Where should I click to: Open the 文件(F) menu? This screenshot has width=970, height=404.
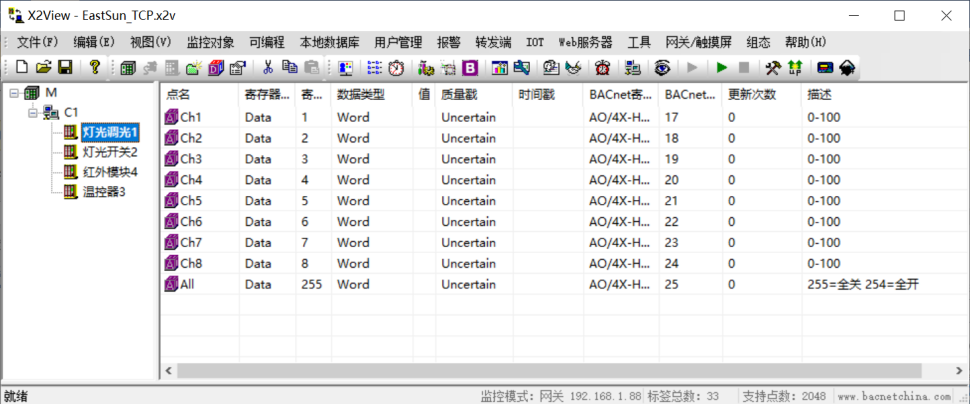pos(37,43)
